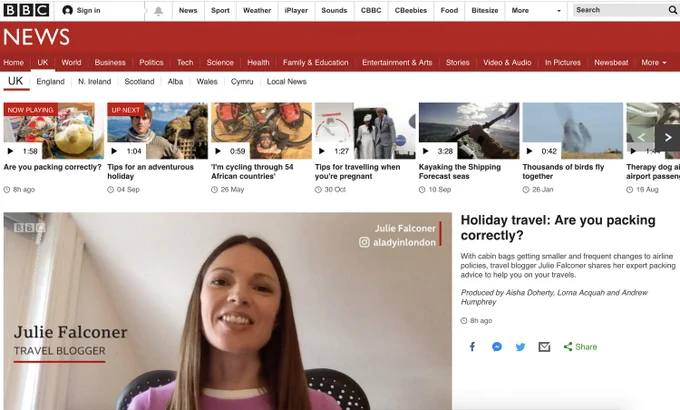The image size is (680, 410).
Task: Play the 1:58 packing video icon
Action: (x=10, y=151)
